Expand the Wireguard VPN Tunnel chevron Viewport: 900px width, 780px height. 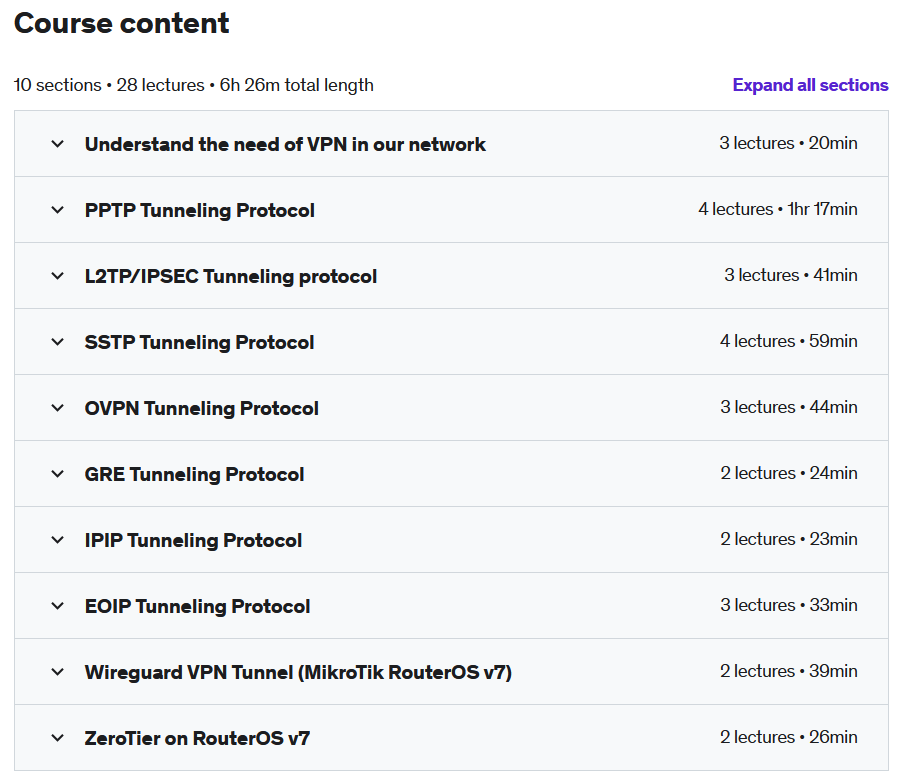57,672
